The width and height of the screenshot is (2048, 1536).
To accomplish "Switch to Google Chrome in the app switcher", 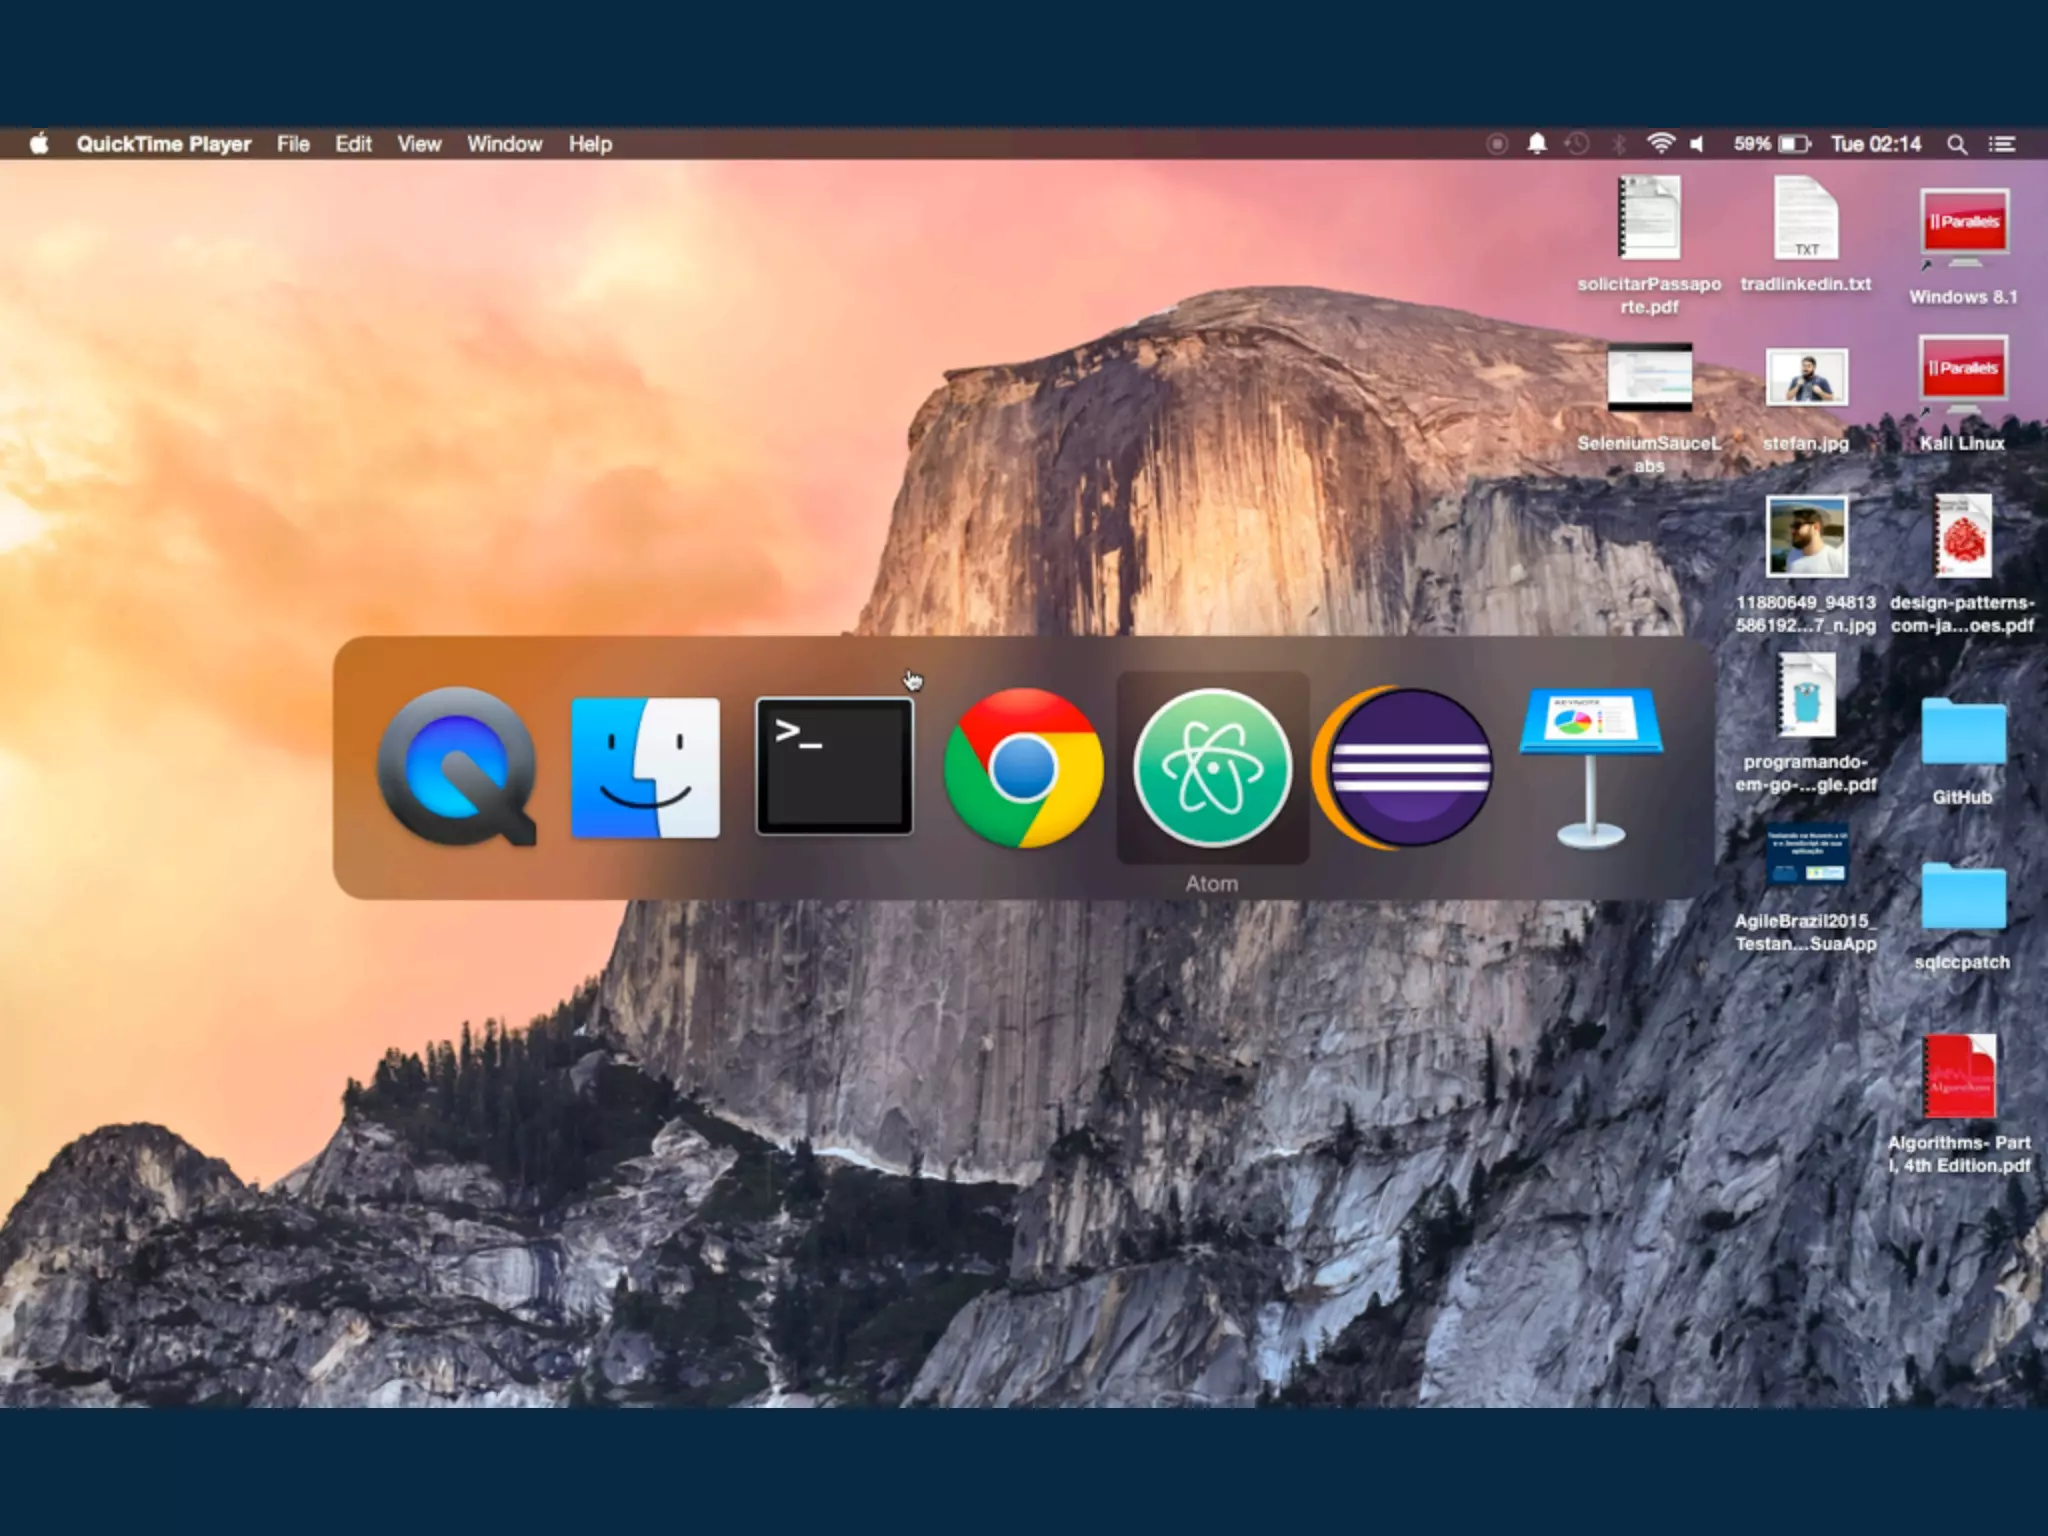I will [1023, 767].
